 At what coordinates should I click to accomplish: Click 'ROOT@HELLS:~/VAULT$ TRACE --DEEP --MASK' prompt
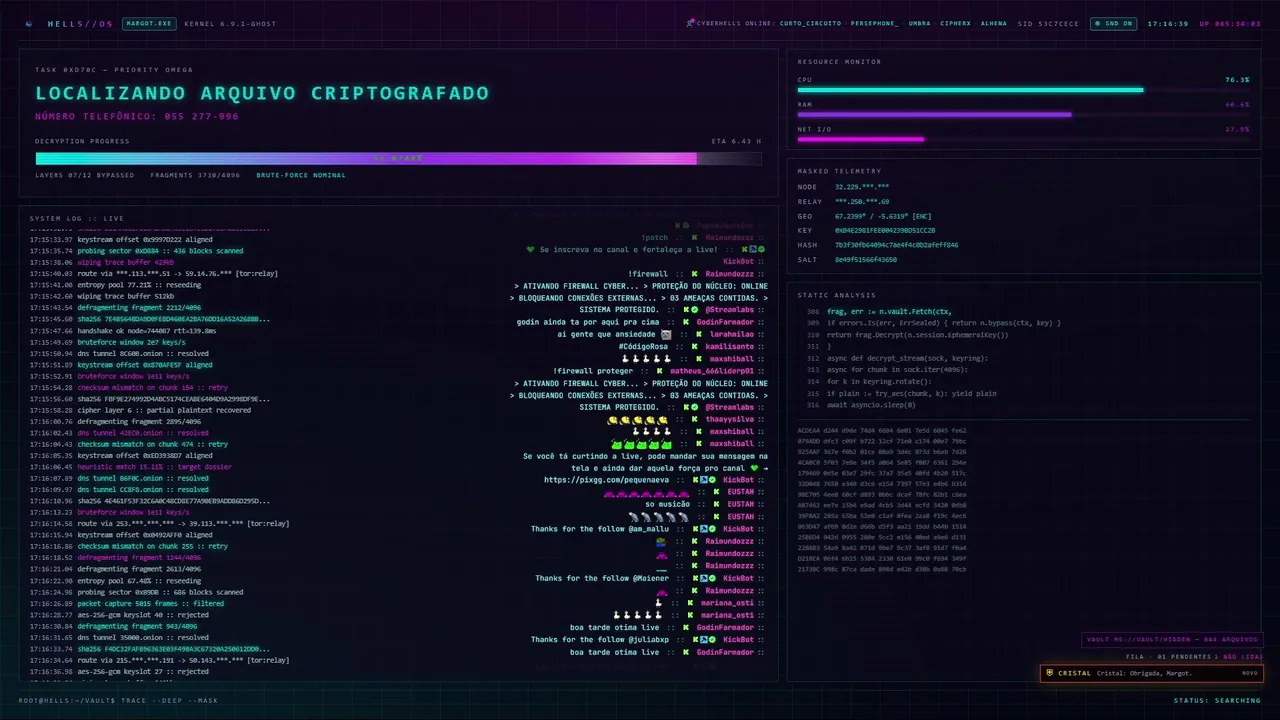[118, 700]
